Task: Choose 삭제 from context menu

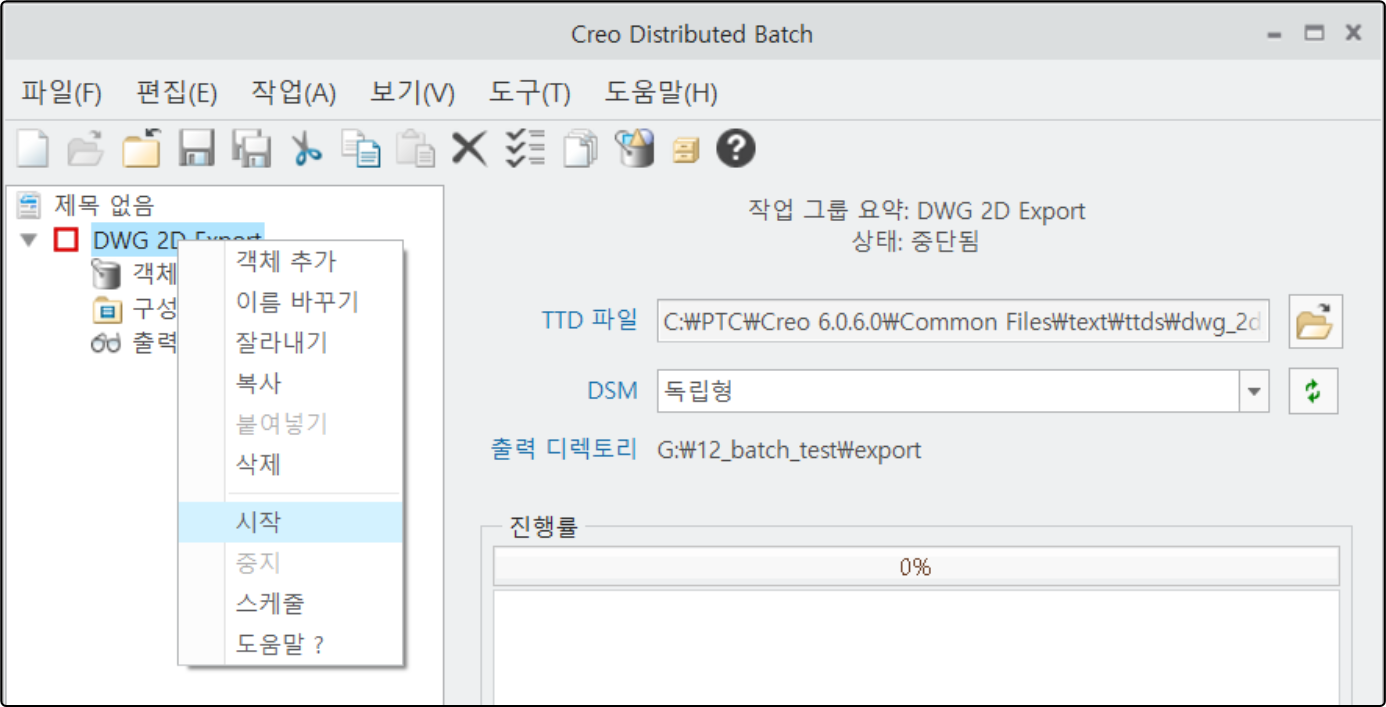Action: 291,464
